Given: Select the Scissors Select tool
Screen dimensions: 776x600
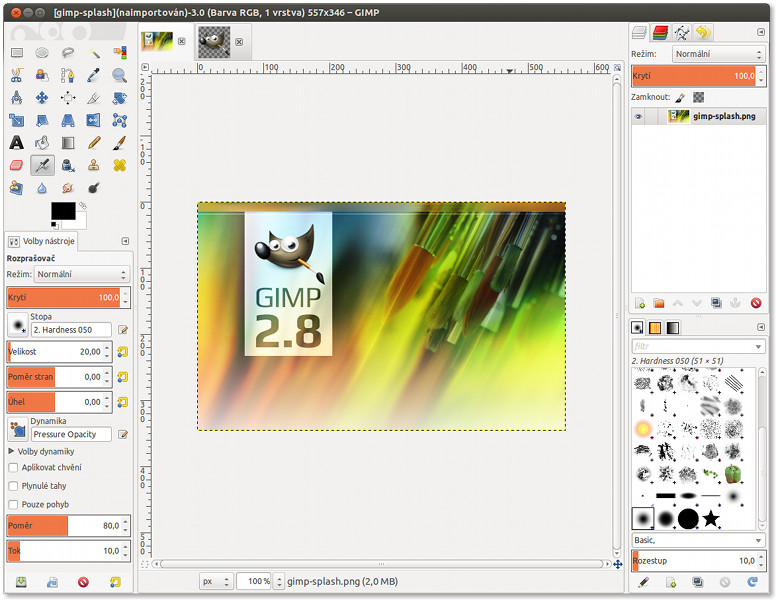Looking at the screenshot, I should 17,75.
